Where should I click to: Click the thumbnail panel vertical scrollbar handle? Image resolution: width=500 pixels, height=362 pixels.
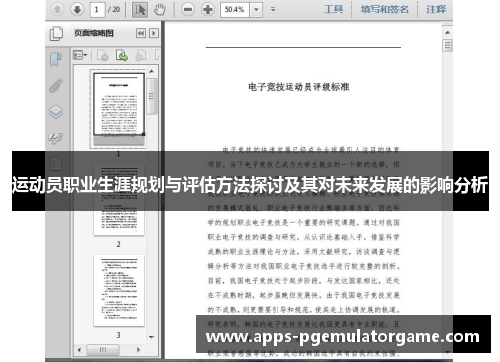tap(151, 96)
